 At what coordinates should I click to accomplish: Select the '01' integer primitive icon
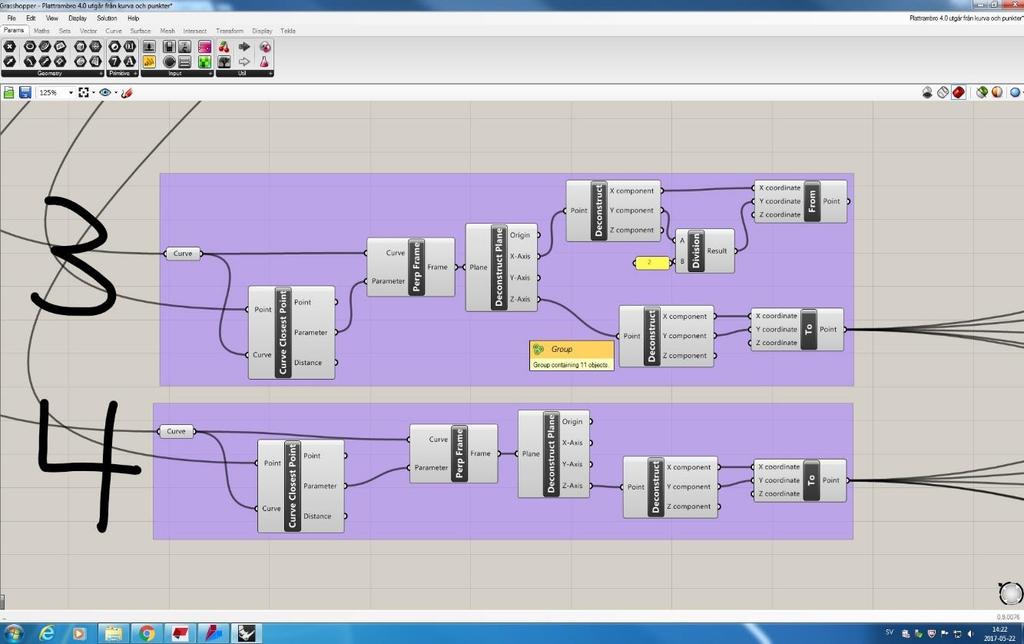point(130,46)
